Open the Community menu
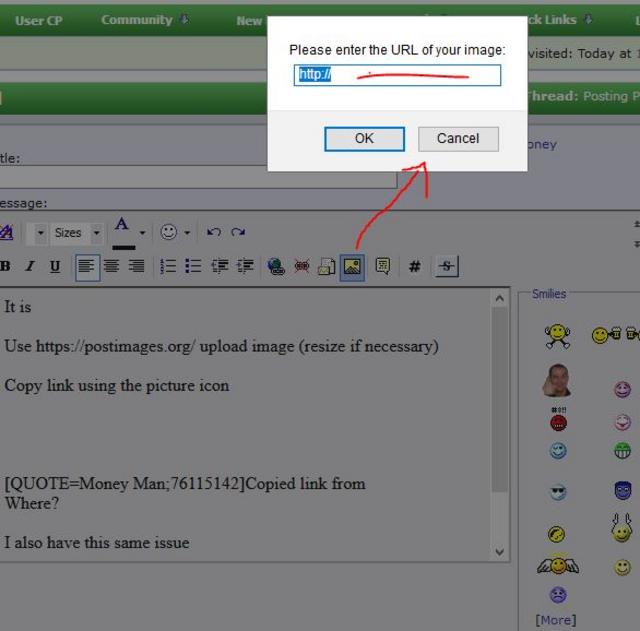 [x=145, y=20]
